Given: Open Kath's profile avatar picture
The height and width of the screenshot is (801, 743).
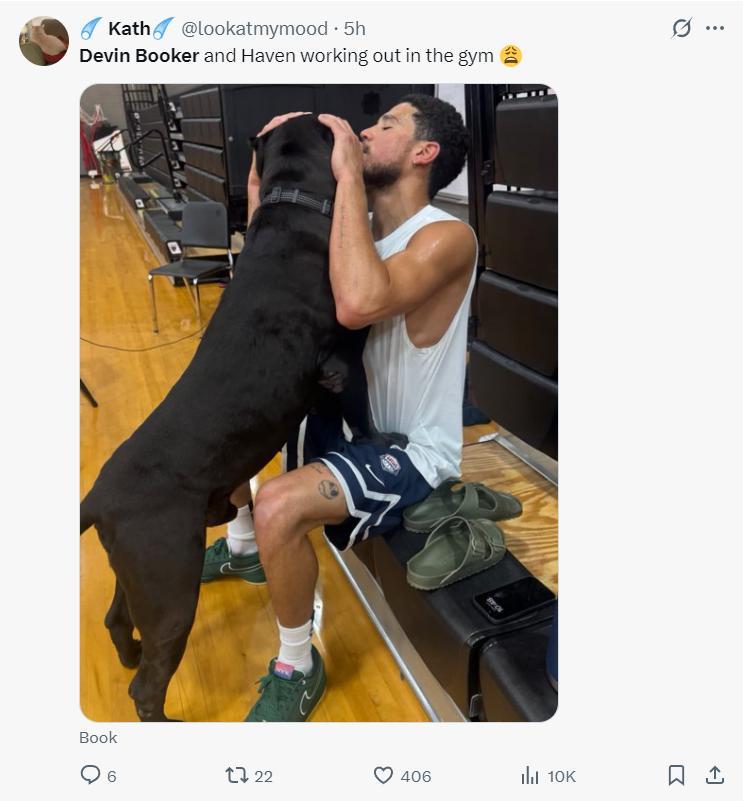Looking at the screenshot, I should click(x=44, y=41).
